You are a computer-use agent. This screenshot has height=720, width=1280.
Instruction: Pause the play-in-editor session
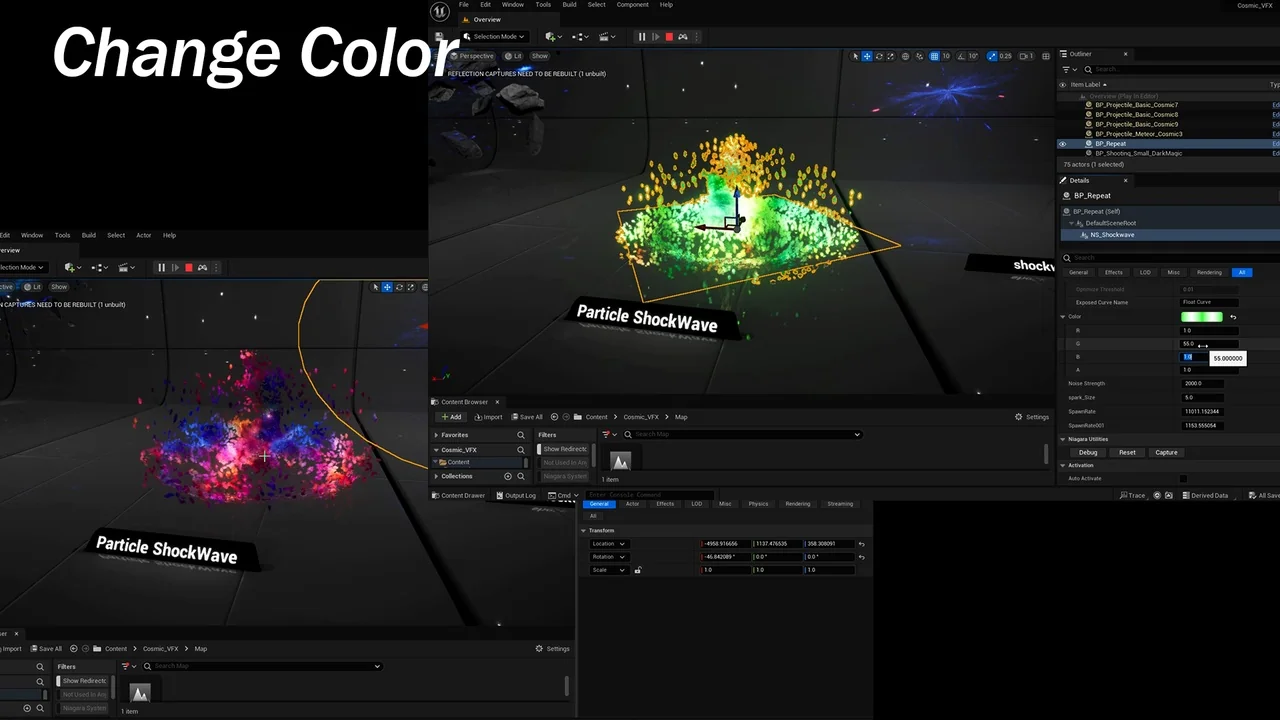pos(642,37)
